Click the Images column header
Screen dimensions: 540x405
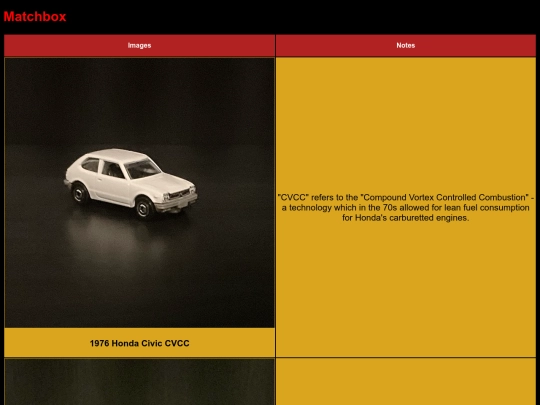pos(139,45)
